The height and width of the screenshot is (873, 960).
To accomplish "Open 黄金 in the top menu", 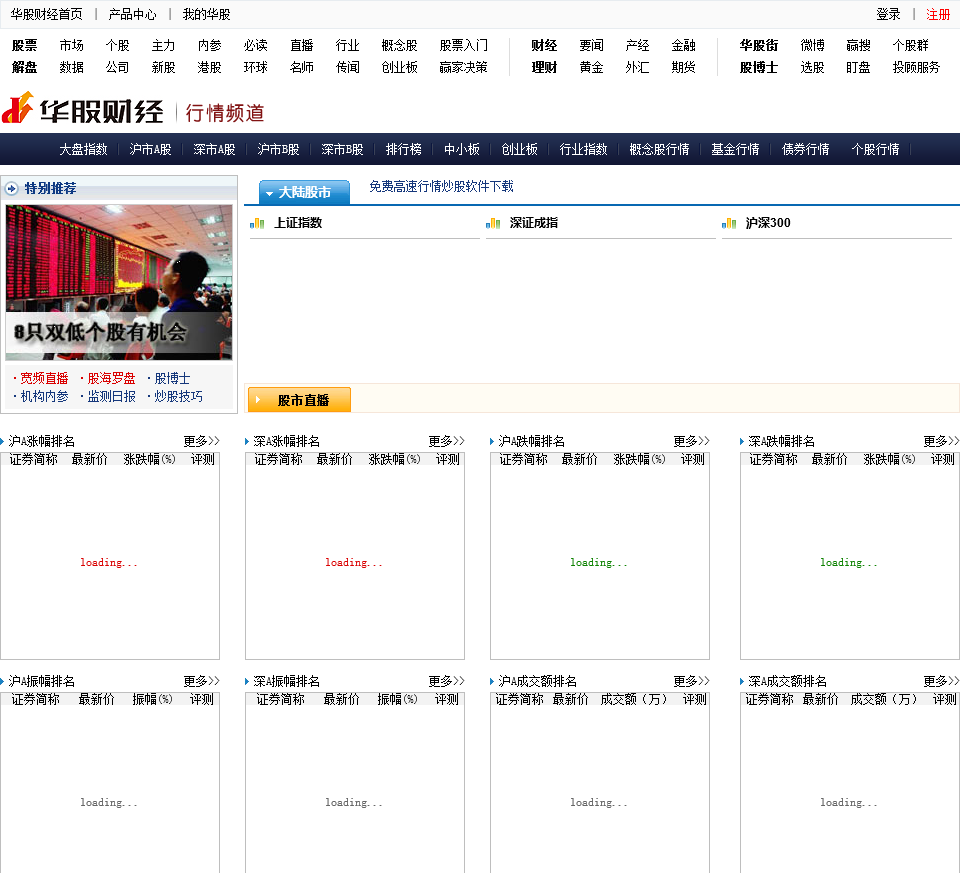I will tap(591, 67).
